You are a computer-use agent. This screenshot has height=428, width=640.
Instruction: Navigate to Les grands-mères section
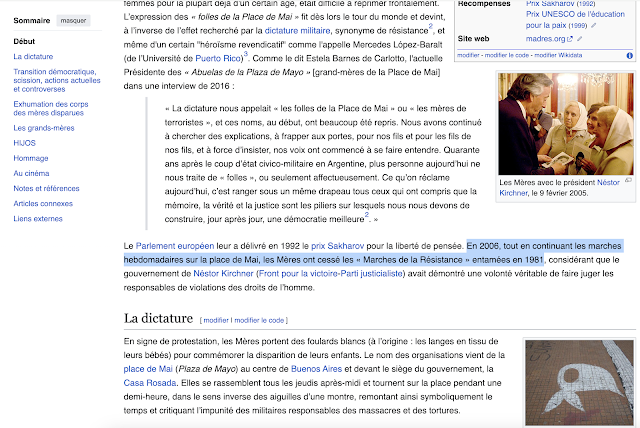[44, 128]
